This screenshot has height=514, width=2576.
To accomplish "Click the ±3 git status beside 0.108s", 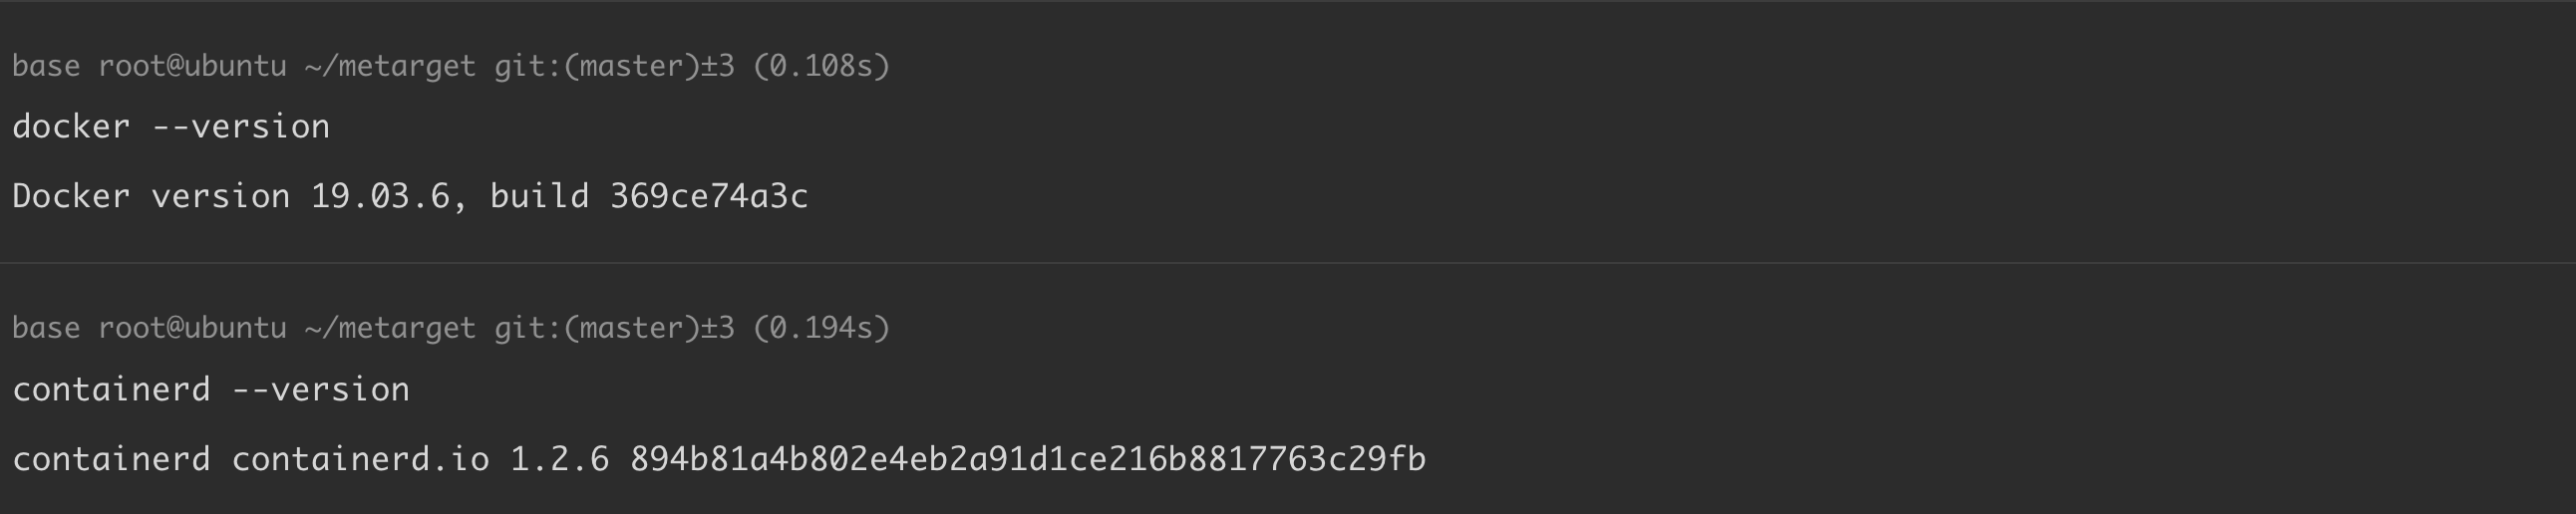I will click(717, 66).
